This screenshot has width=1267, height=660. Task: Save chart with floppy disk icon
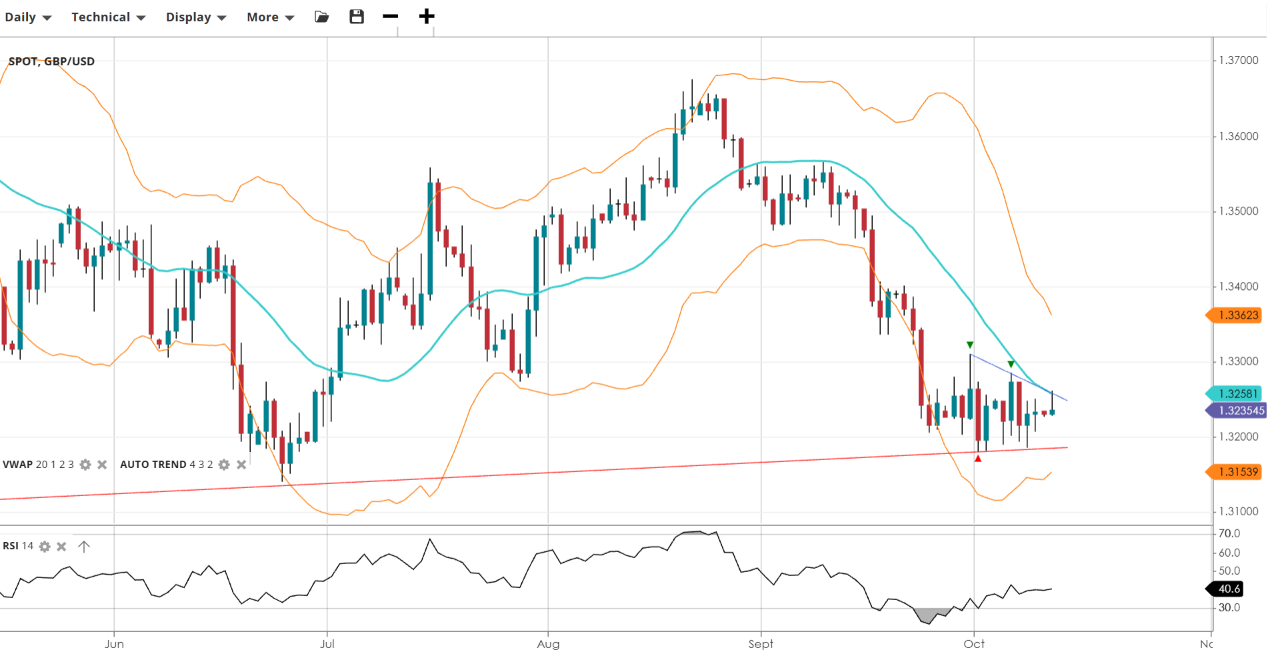click(x=356, y=17)
